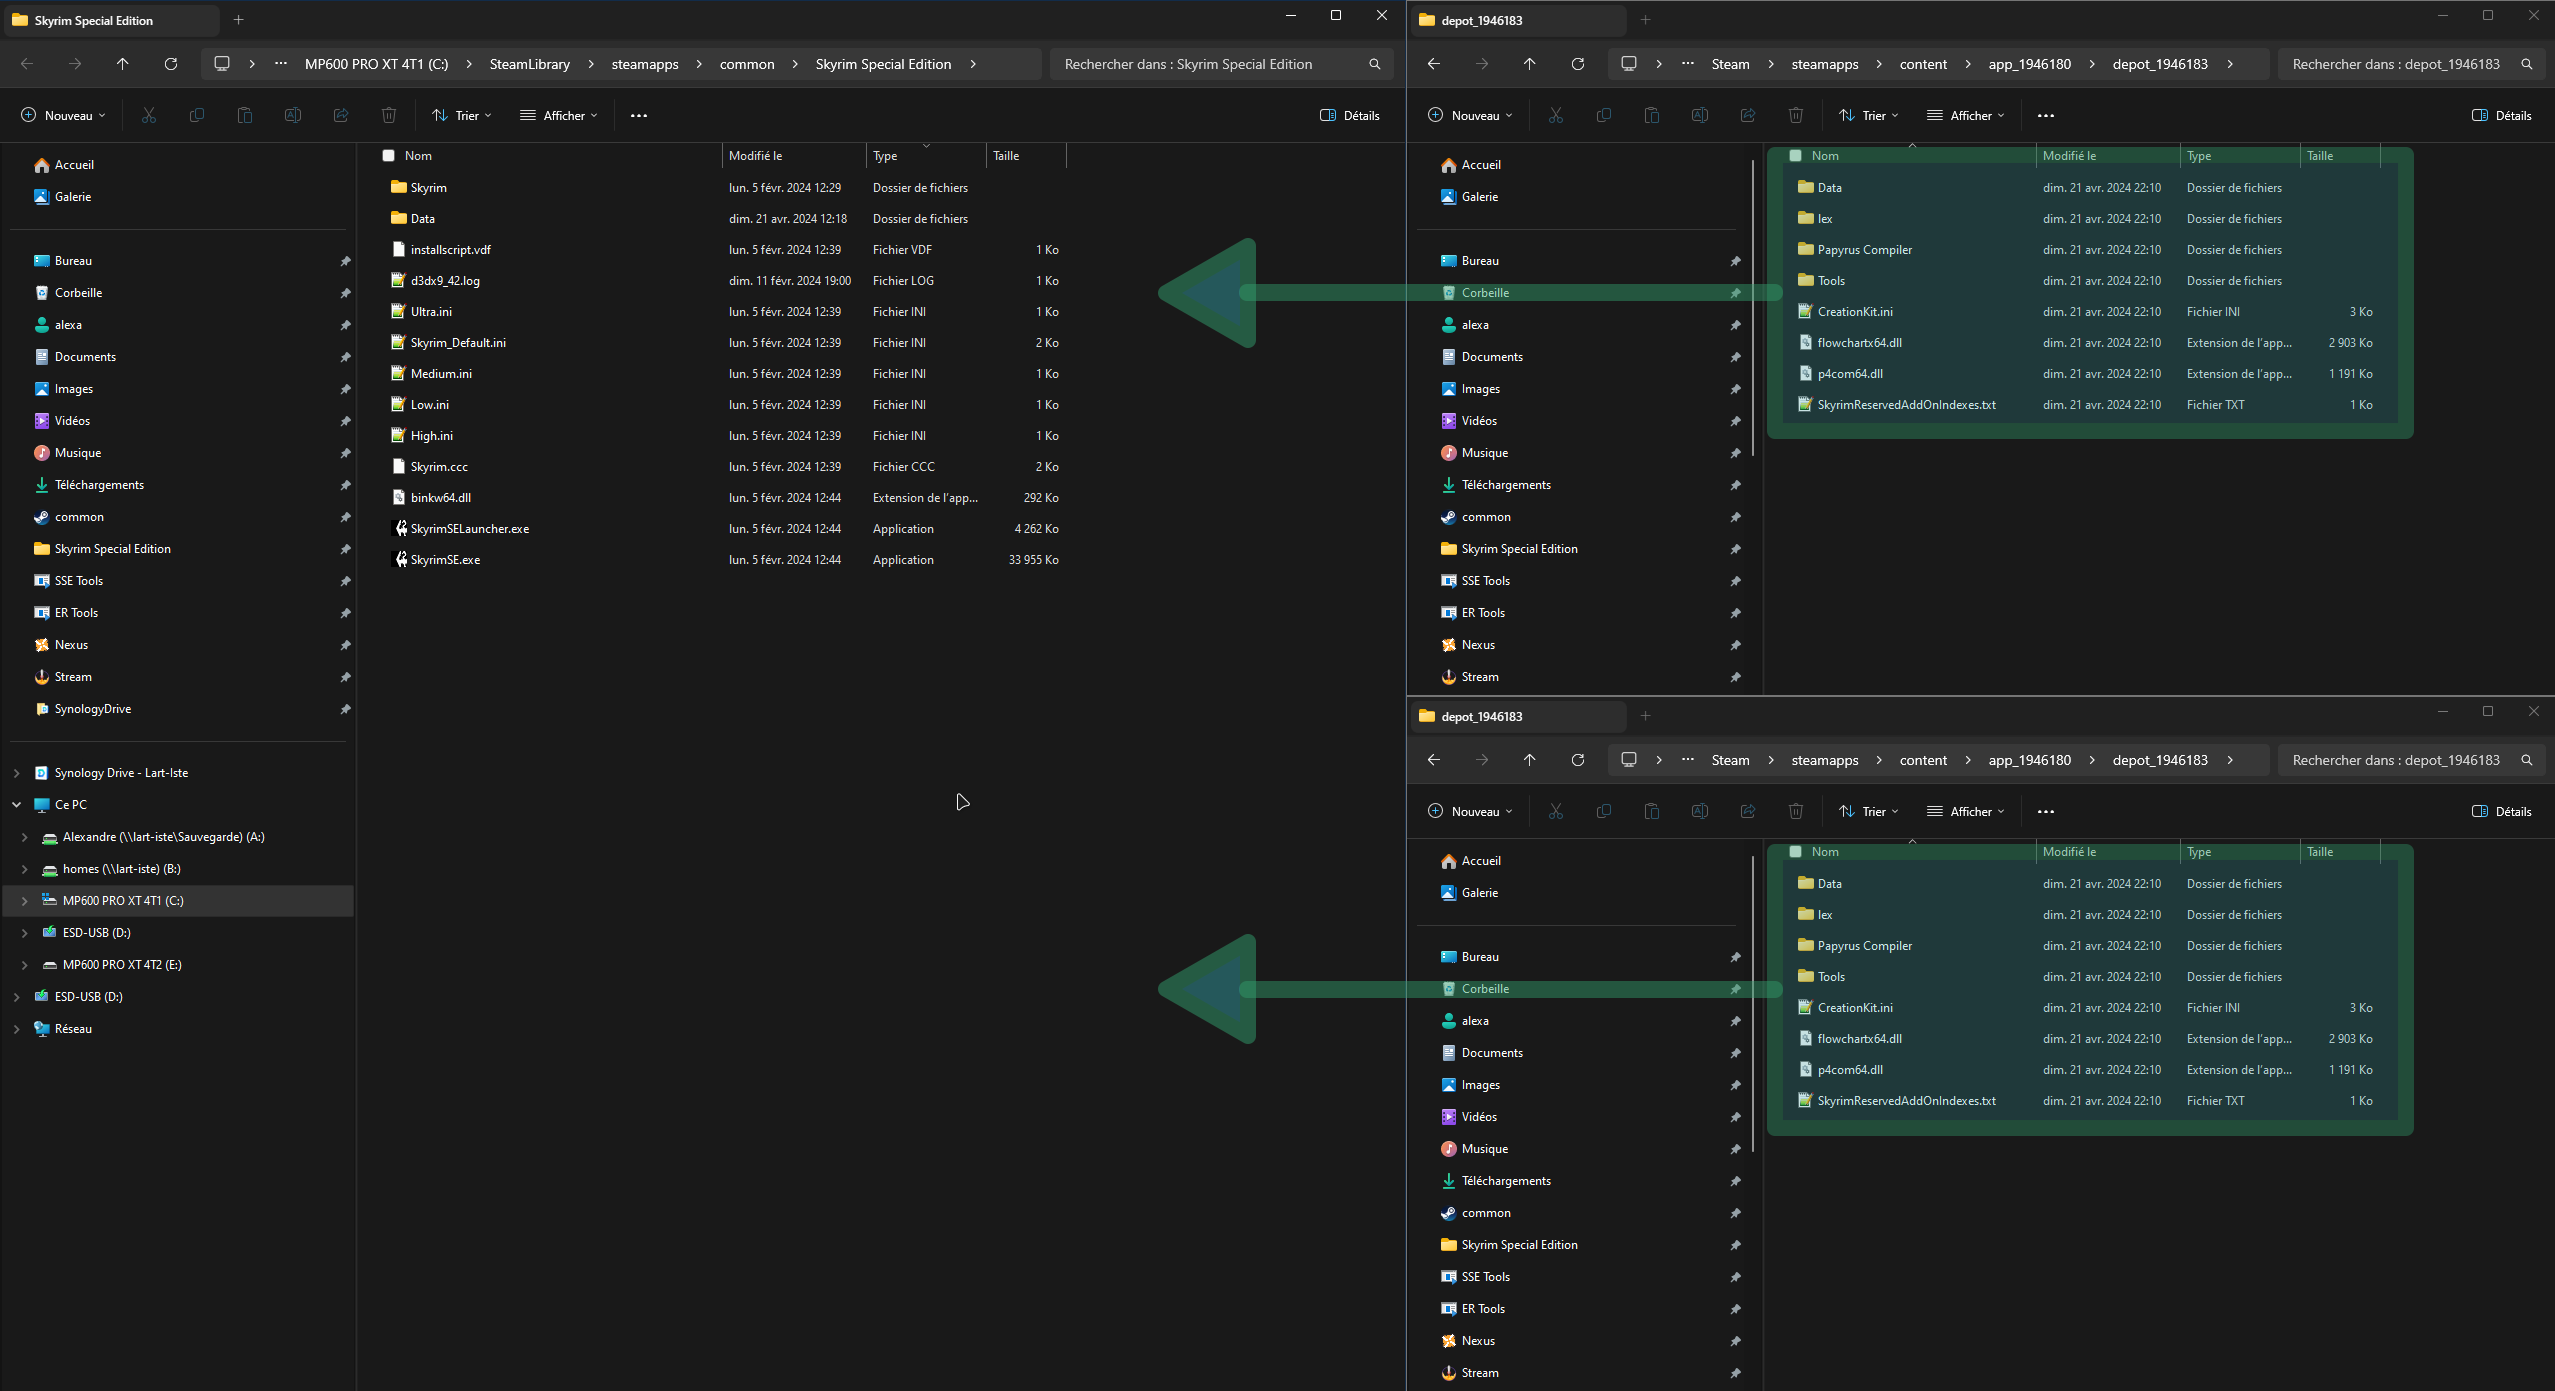
Task: Open Stream in Skyrim window sidebar
Action: pyautogui.click(x=73, y=677)
